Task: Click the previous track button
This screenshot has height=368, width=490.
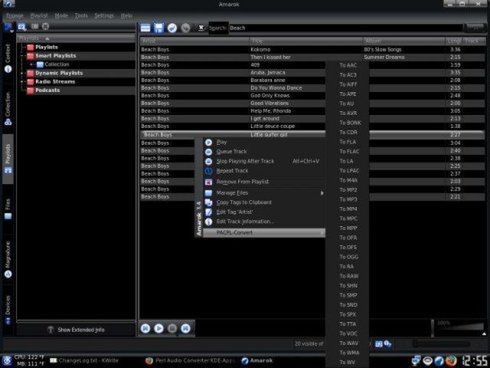Action: (145, 328)
